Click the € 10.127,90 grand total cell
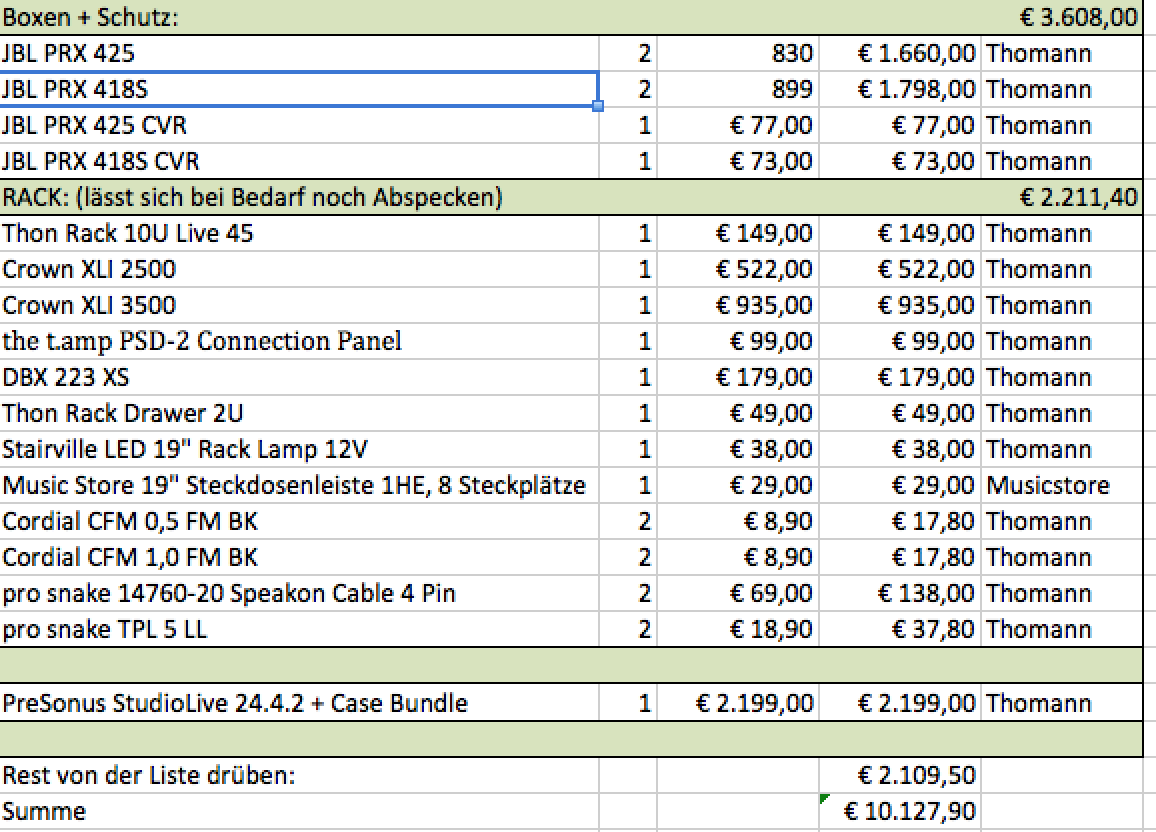This screenshot has height=832, width=1156. (899, 811)
